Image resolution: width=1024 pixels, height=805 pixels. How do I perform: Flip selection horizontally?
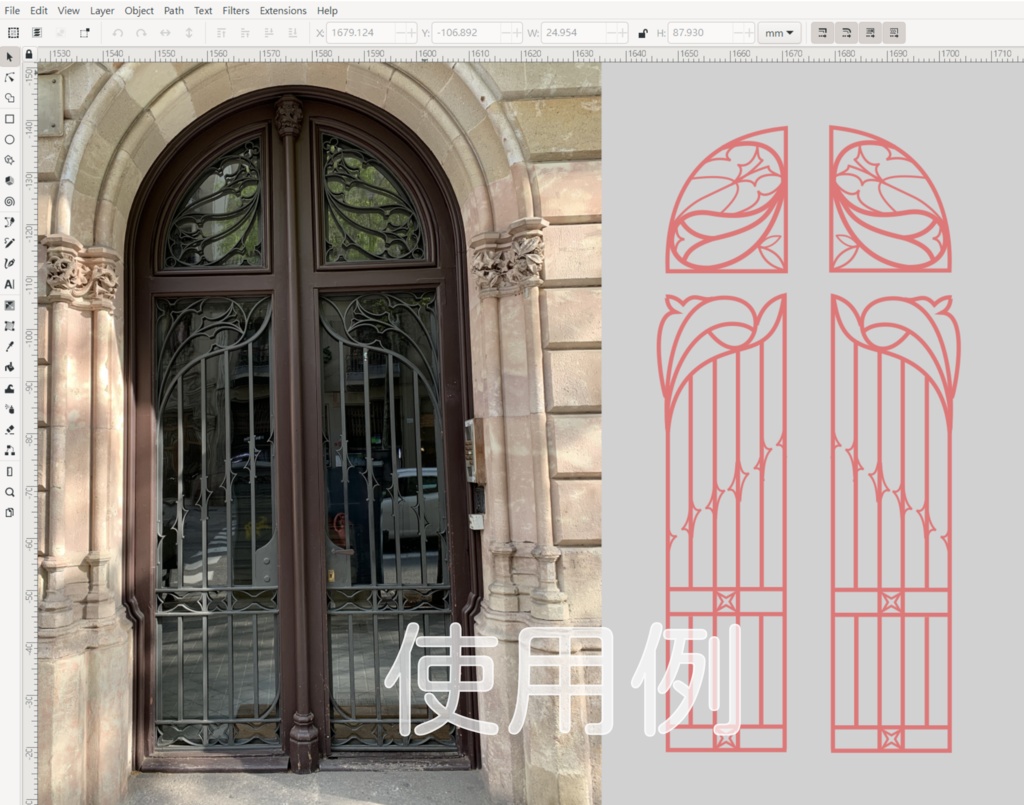click(165, 33)
